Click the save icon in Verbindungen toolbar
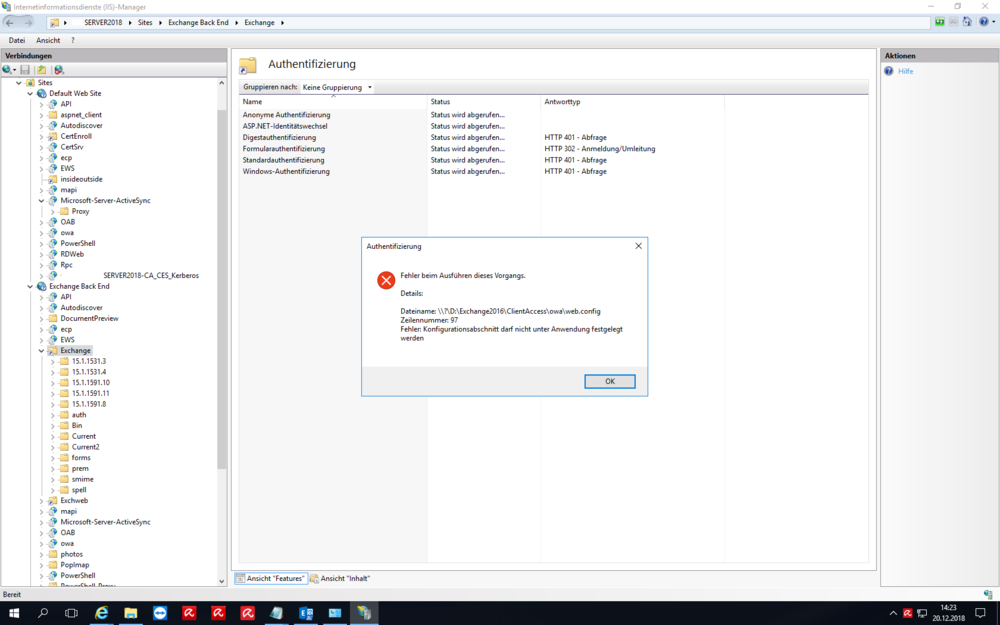Screen dimensions: 1000x625 click(x=25, y=70)
